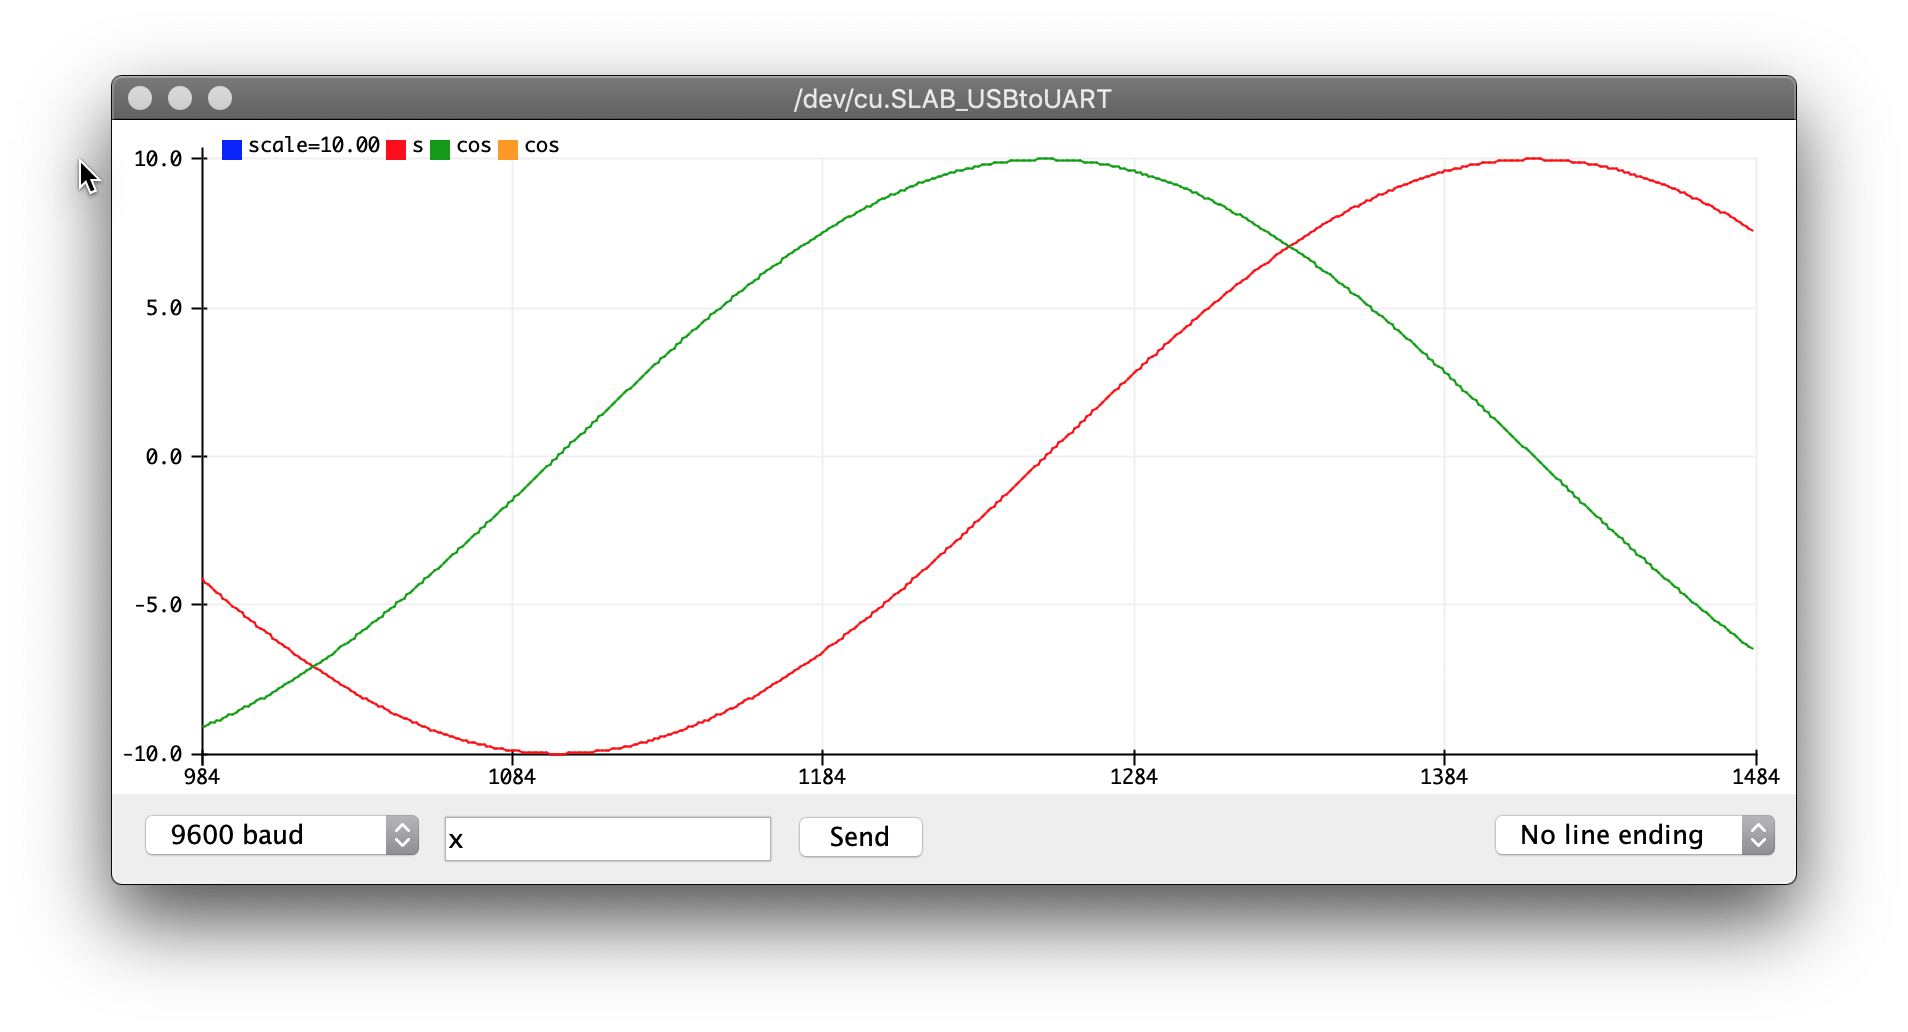Click the blue scale=10.00 legend swatch
Image resolution: width=1908 pixels, height=1032 pixels.
232,149
